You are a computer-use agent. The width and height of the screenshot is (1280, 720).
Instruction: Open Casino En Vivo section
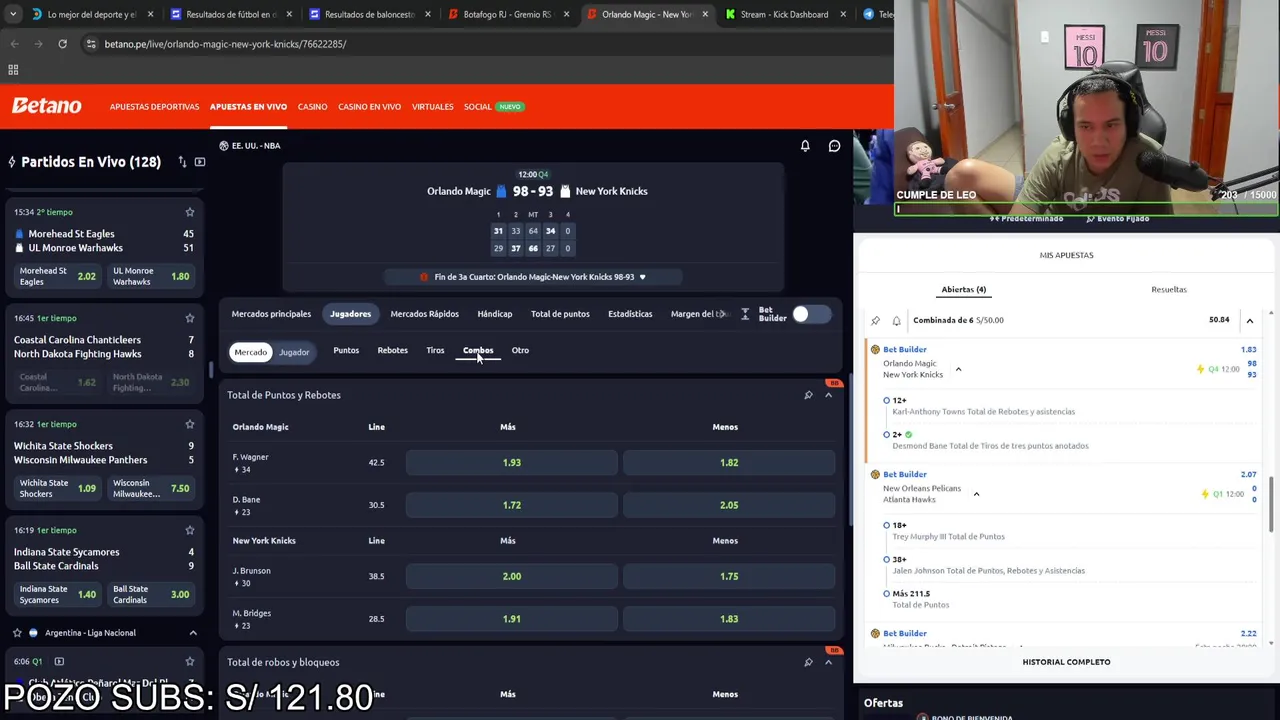369,106
